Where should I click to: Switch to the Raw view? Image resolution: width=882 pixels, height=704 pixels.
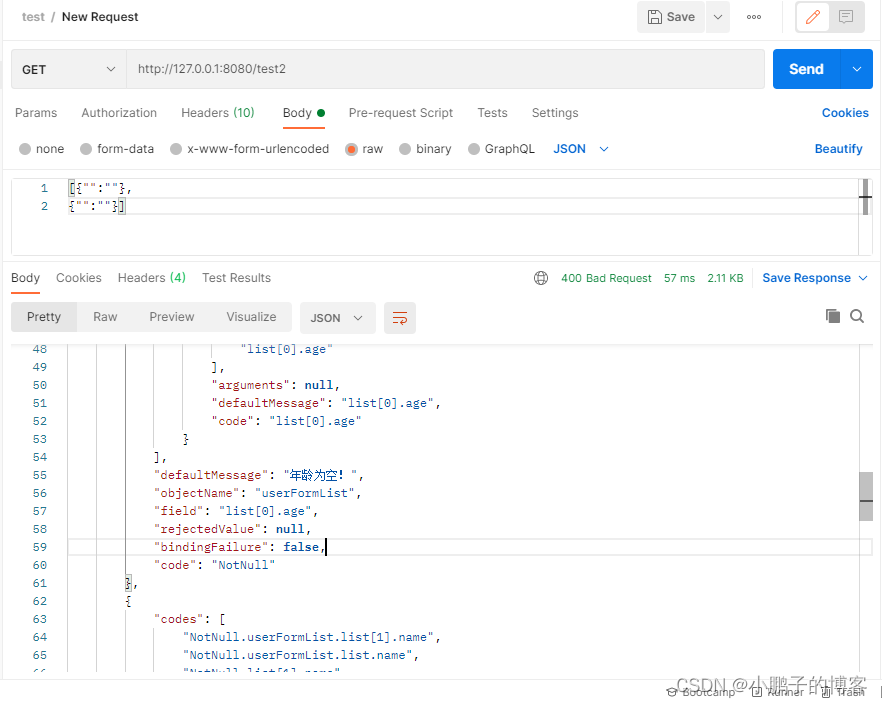click(x=105, y=317)
